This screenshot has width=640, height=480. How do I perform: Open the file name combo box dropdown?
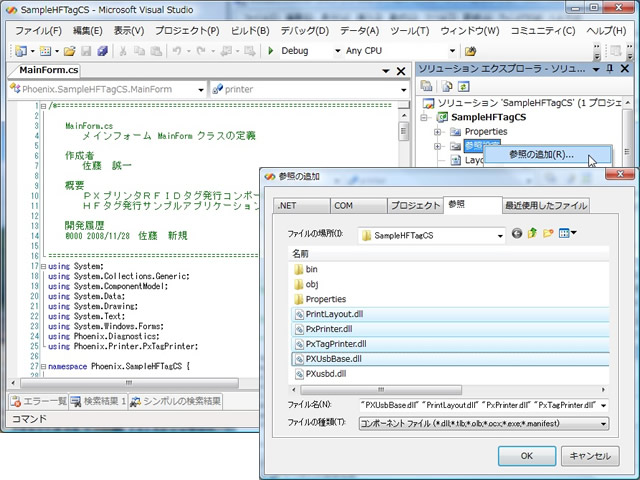click(x=603, y=406)
